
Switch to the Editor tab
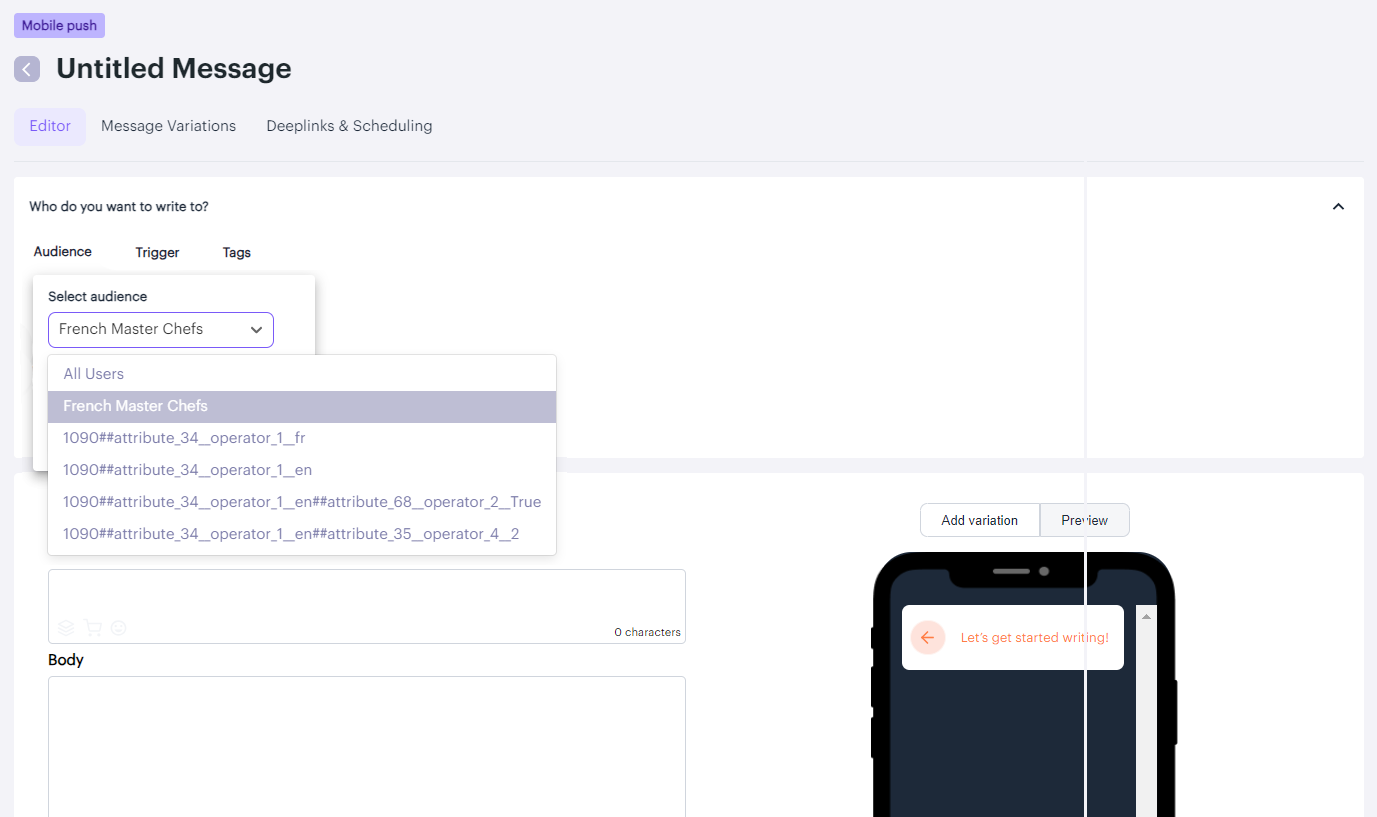click(x=50, y=126)
